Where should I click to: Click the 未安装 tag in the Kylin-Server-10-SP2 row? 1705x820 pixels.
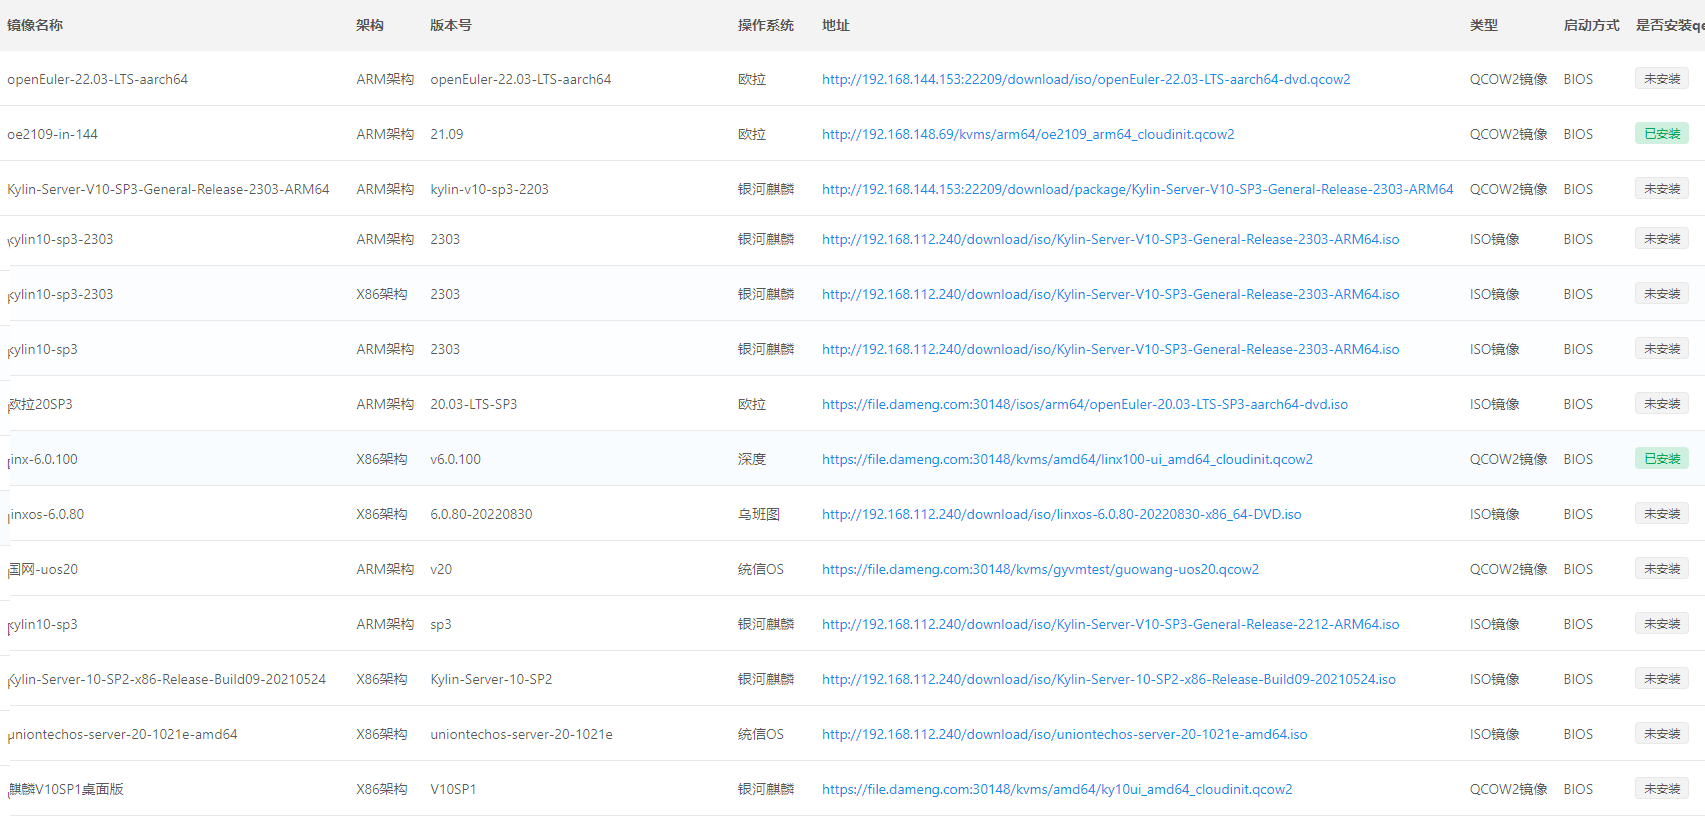click(x=1662, y=678)
